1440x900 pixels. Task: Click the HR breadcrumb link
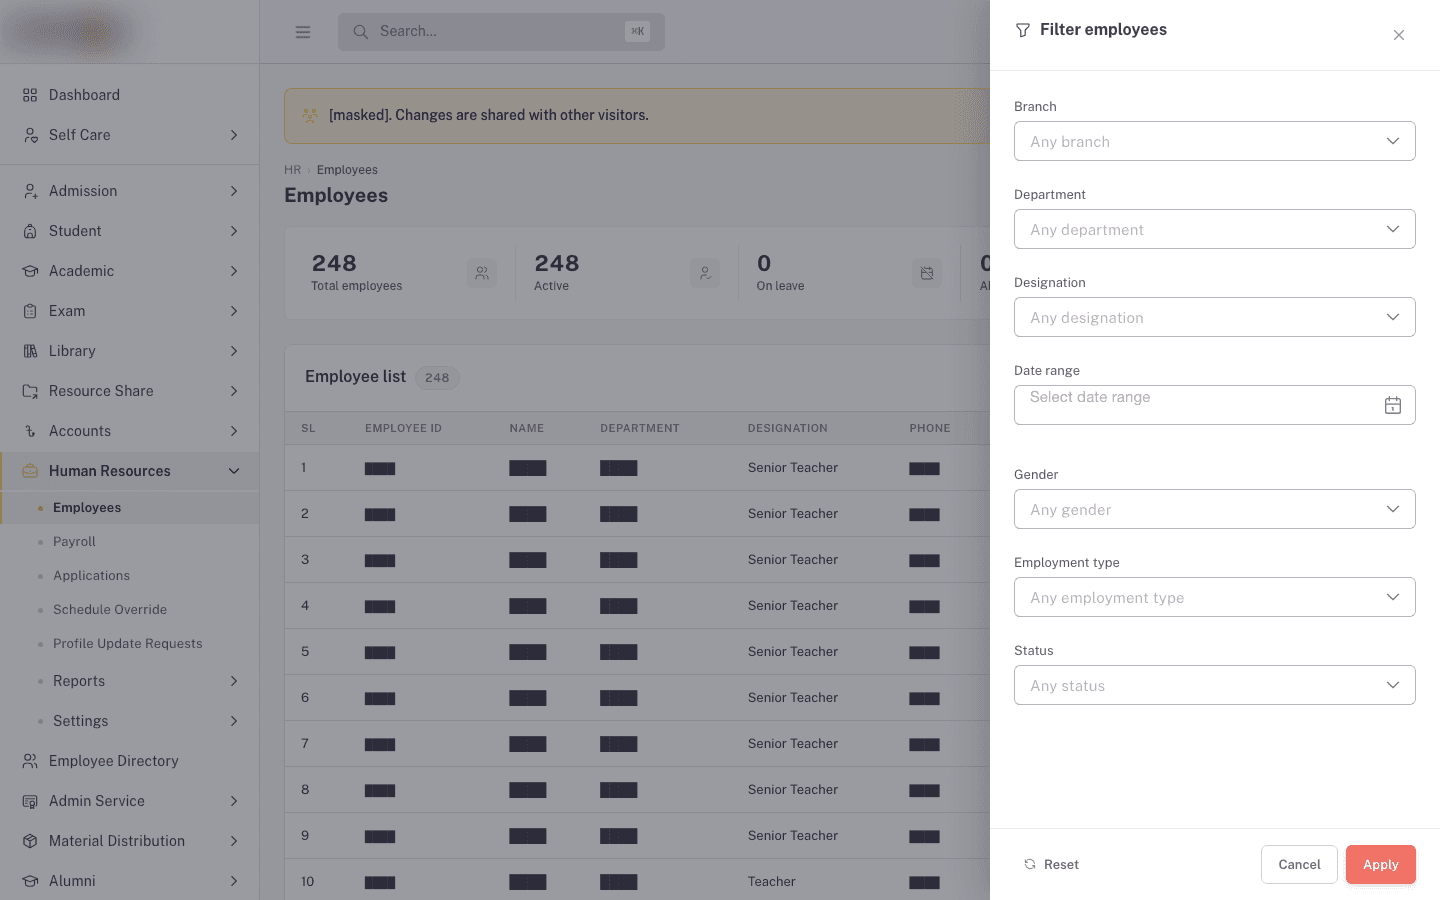(x=292, y=170)
